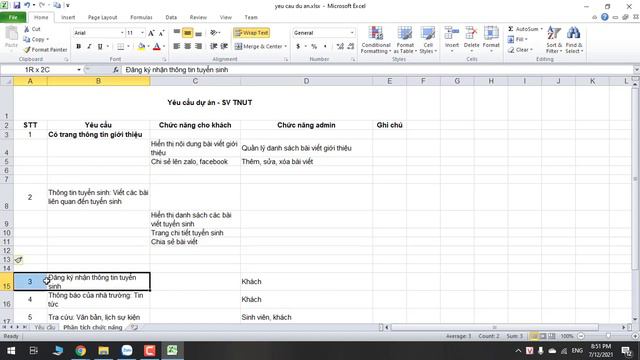Set Bottom Align for cells
This screenshot has height=360, width=640.
199,33
